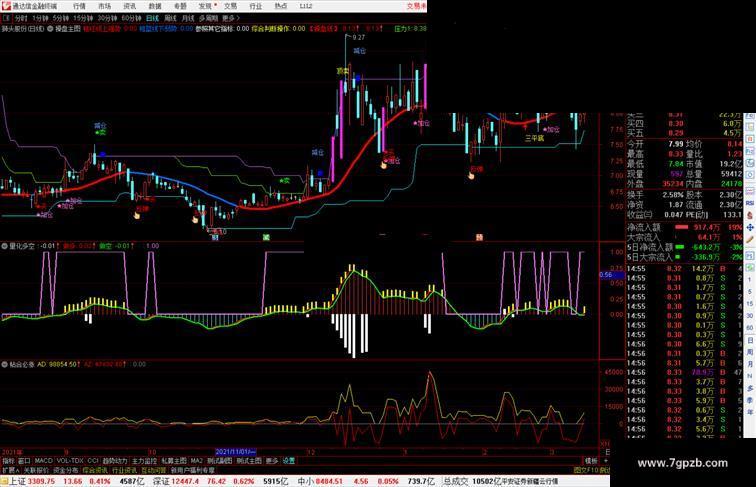
Task: Click the 中小 index in status bar
Action: pyautogui.click(x=306, y=481)
